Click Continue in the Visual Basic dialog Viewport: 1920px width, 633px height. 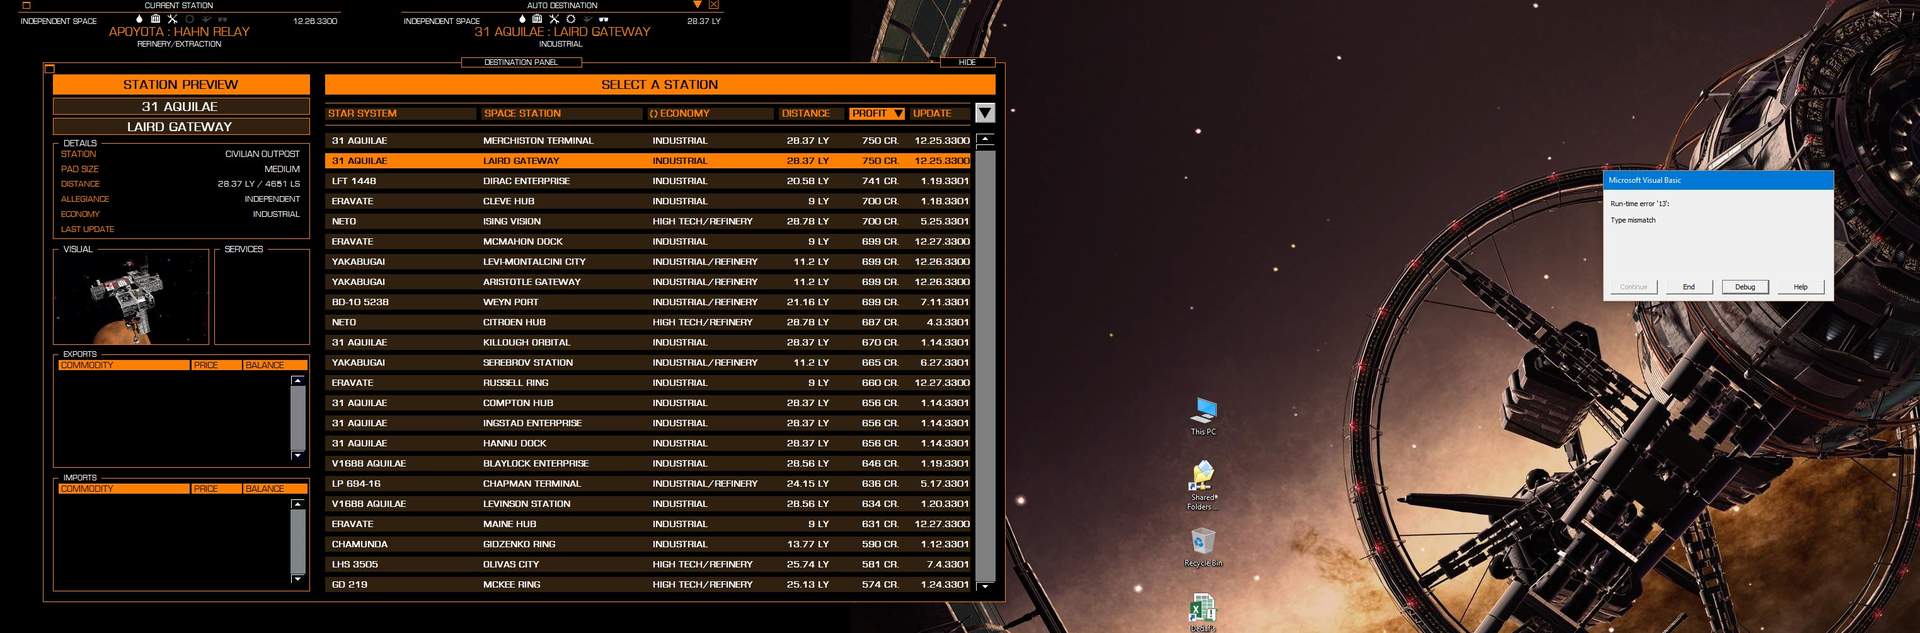1633,287
